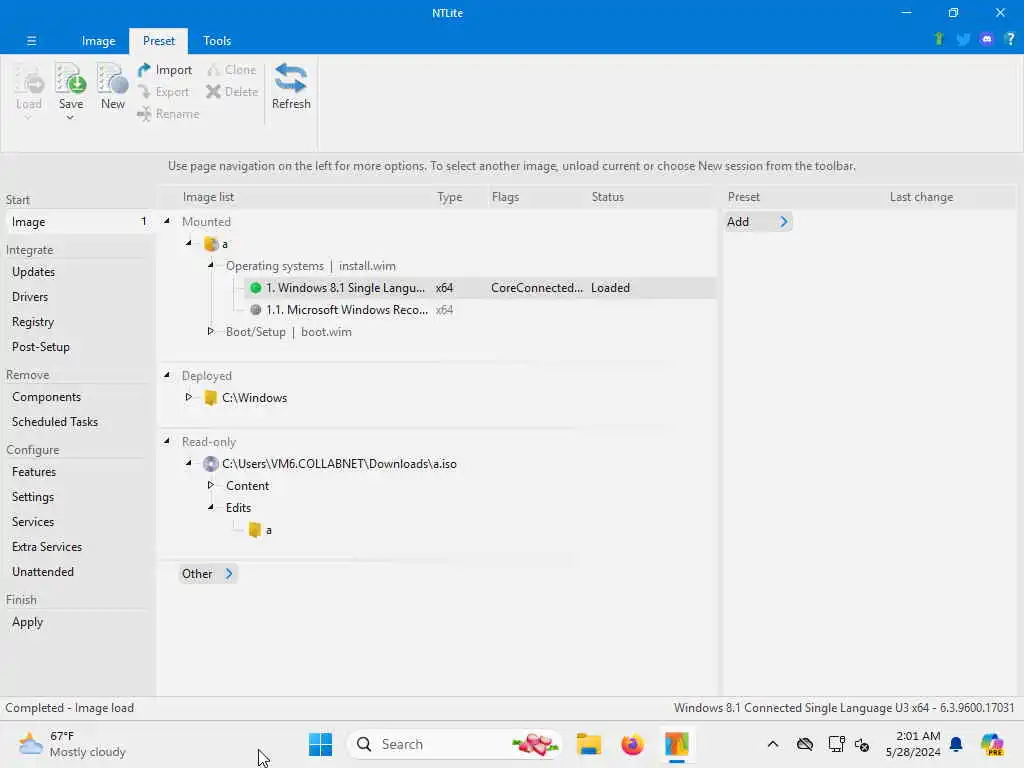Collapse the Read-only group

pos(167,441)
